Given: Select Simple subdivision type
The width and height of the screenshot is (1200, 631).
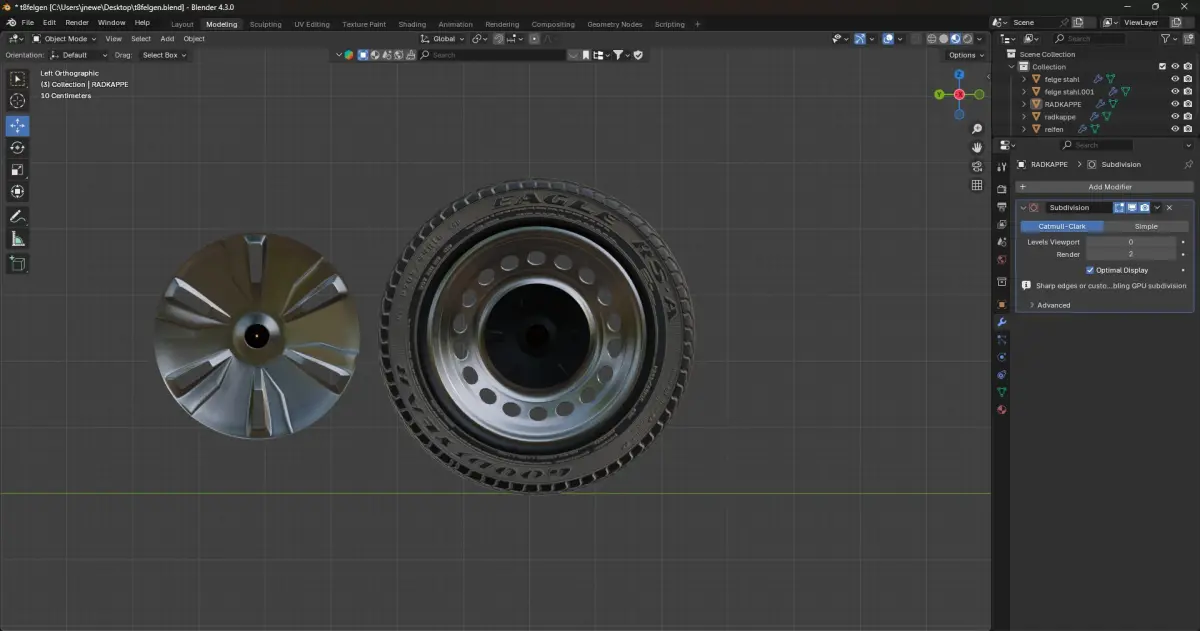Looking at the screenshot, I should pos(1146,226).
